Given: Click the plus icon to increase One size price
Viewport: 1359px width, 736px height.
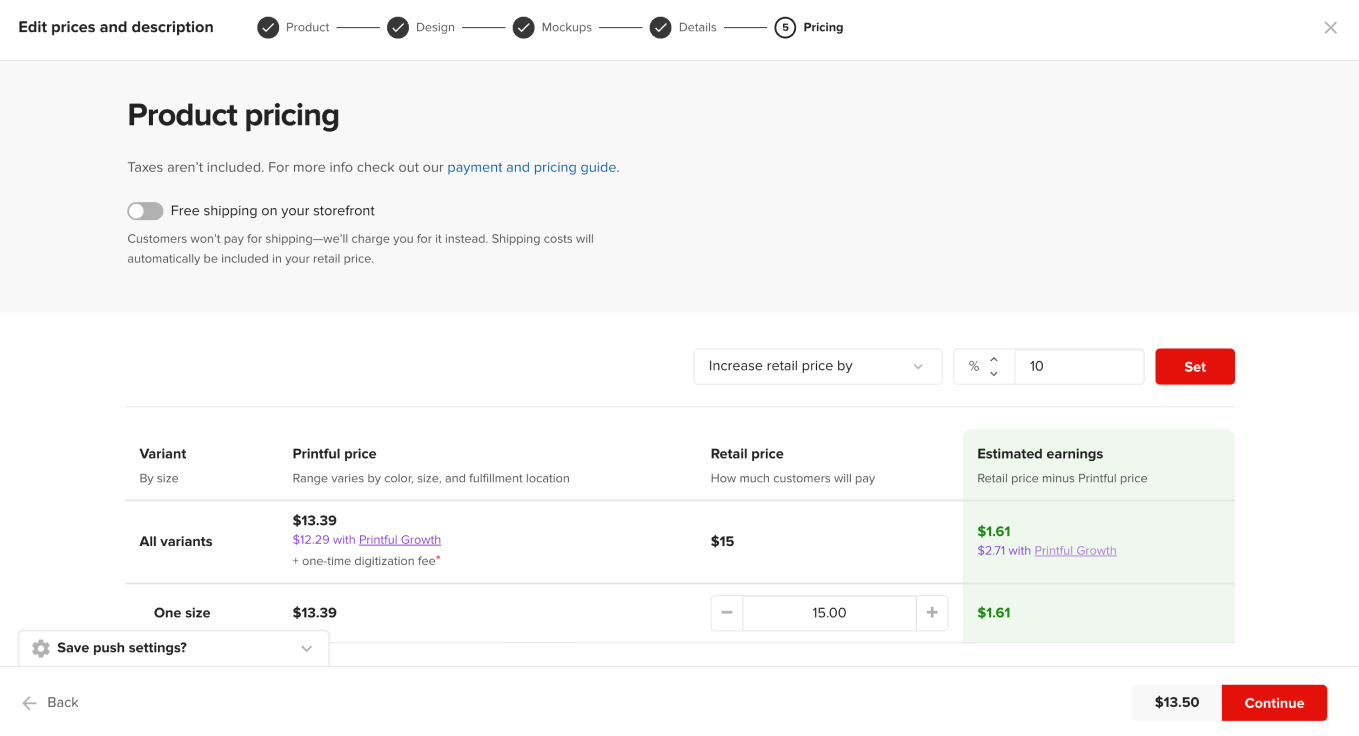Looking at the screenshot, I should (932, 612).
